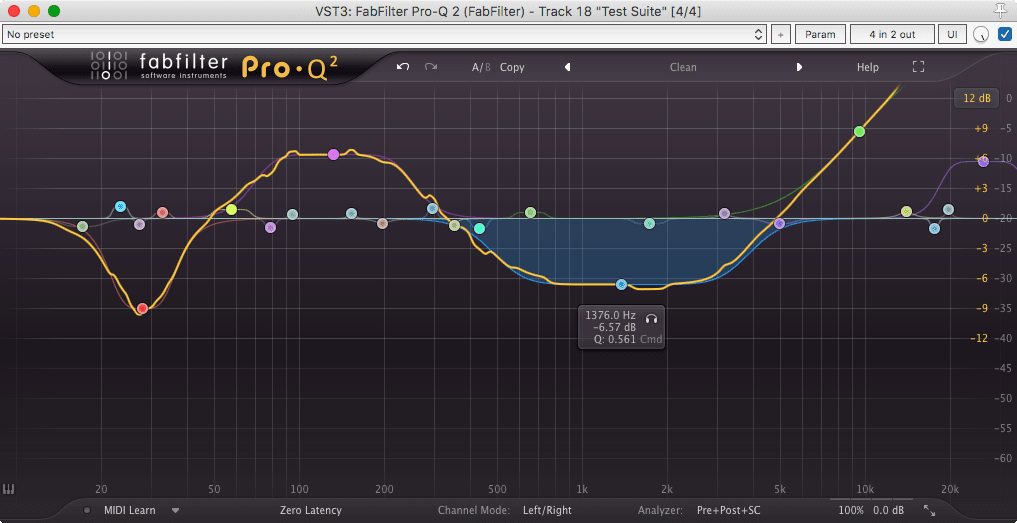Select the leftmost pale green band node

(x=82, y=226)
